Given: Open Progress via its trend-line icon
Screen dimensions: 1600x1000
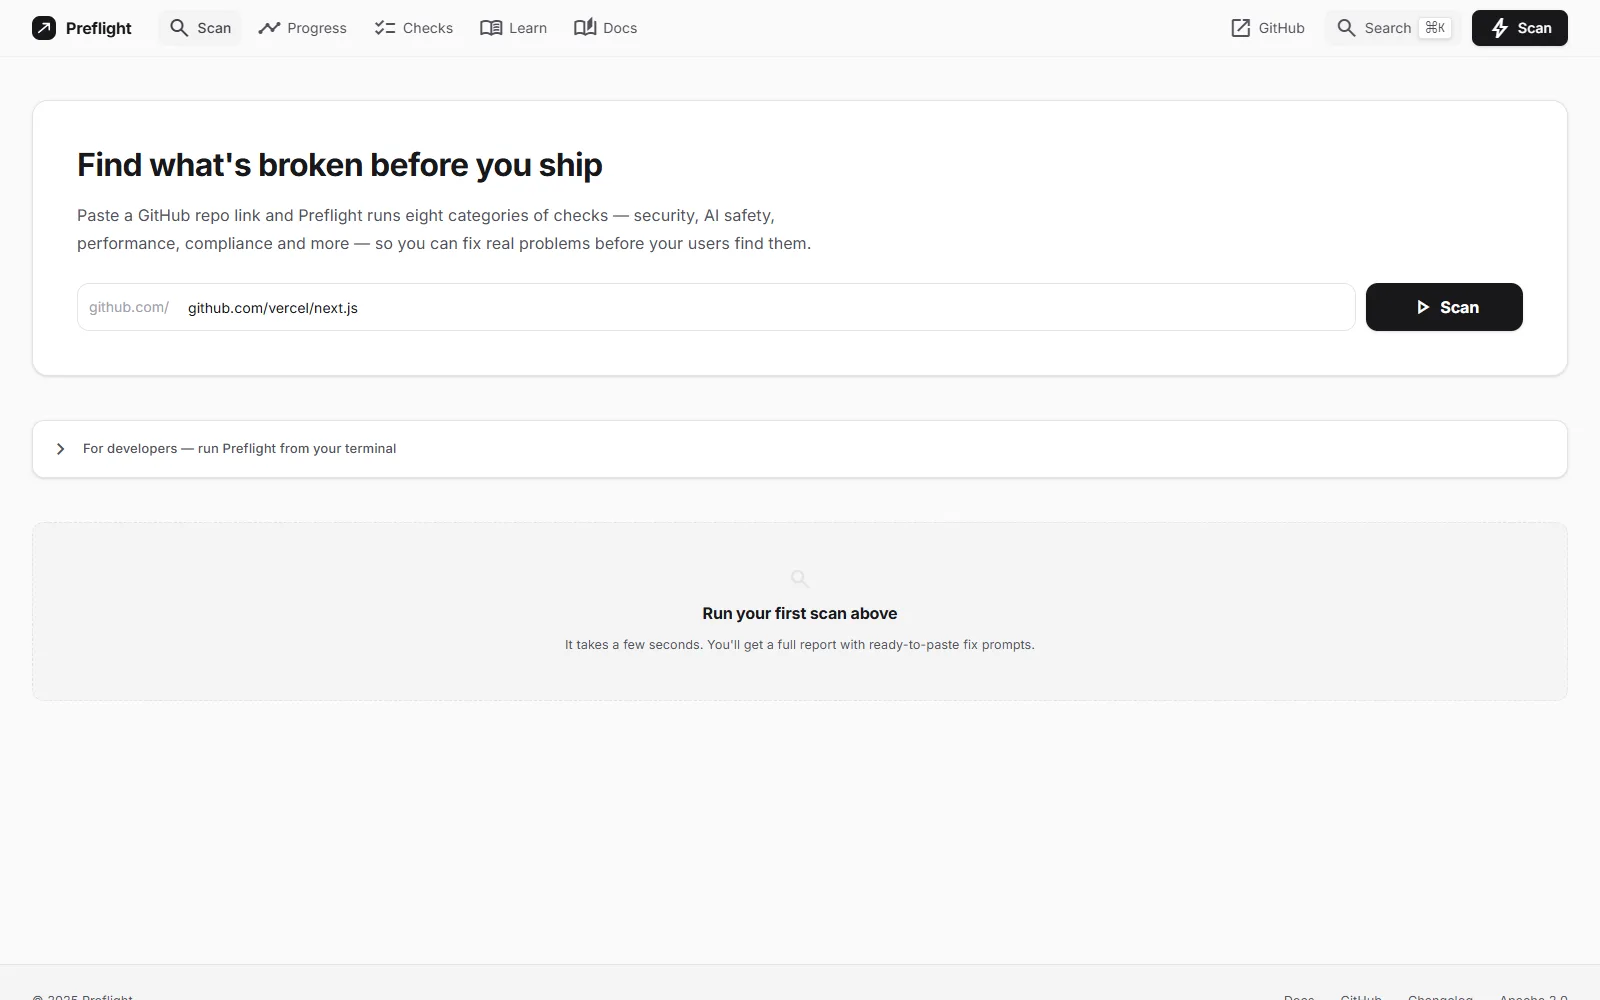Looking at the screenshot, I should pyautogui.click(x=269, y=28).
